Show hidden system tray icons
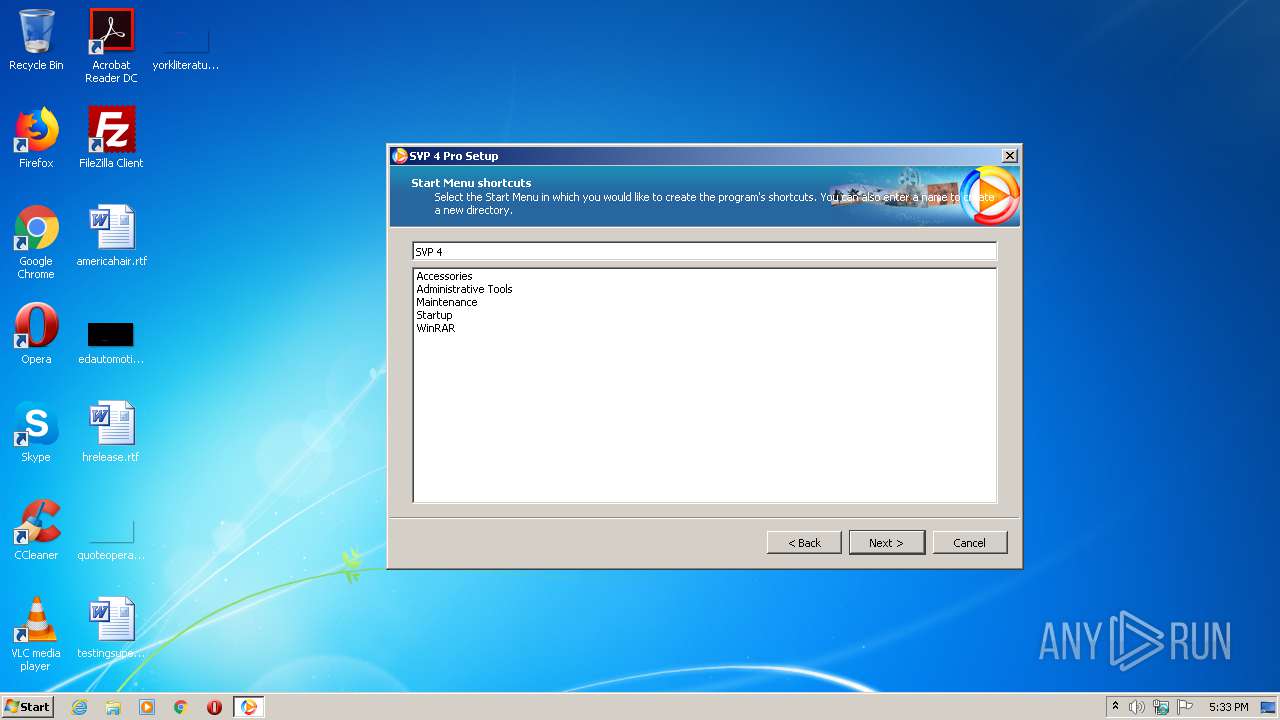 coord(1116,707)
